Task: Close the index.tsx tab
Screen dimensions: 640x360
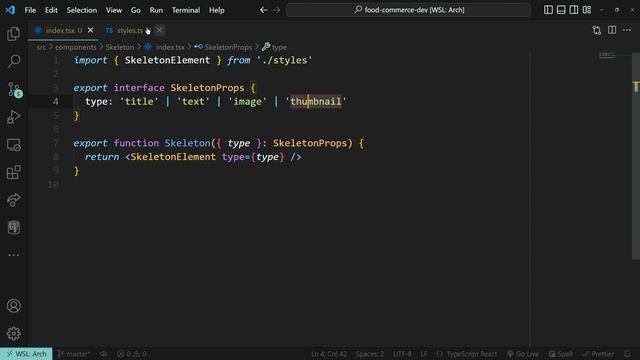Action: (x=90, y=30)
